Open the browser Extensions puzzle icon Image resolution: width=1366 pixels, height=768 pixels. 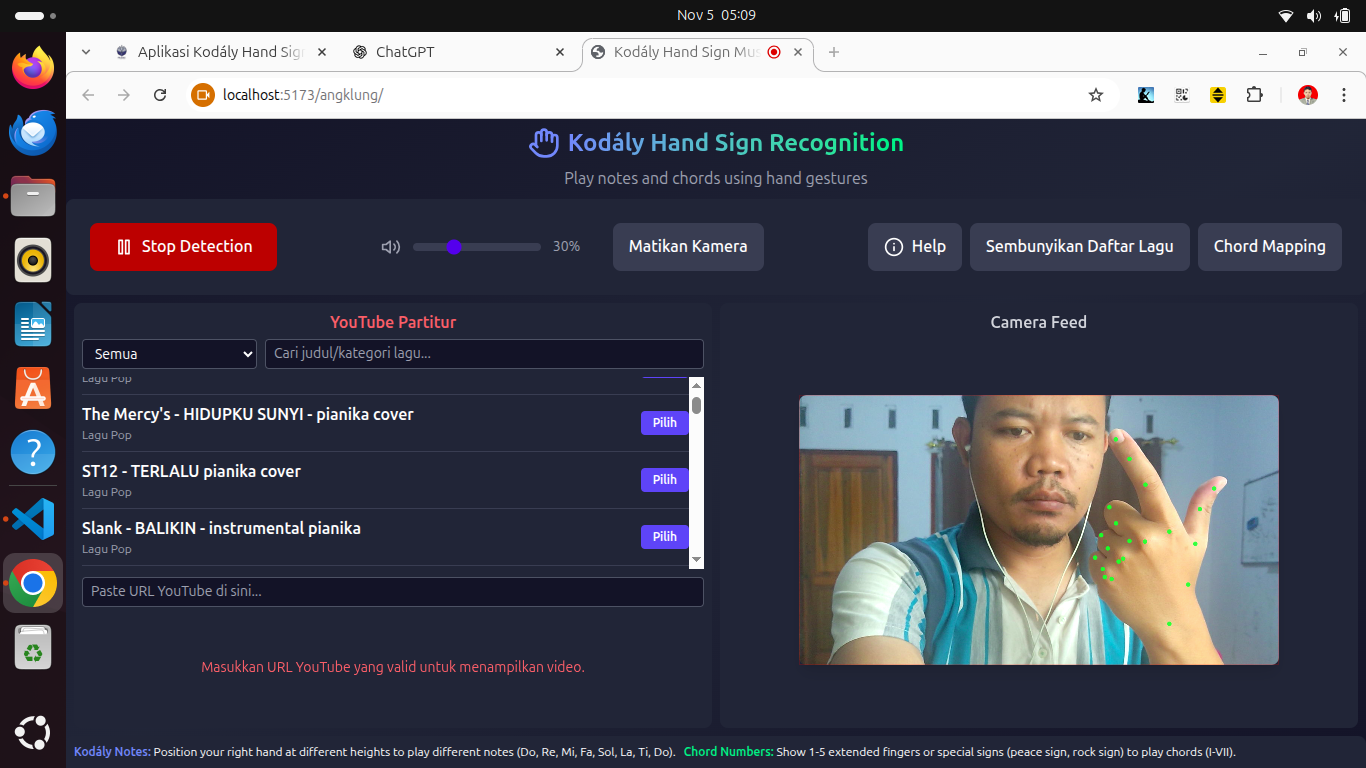coord(1254,95)
